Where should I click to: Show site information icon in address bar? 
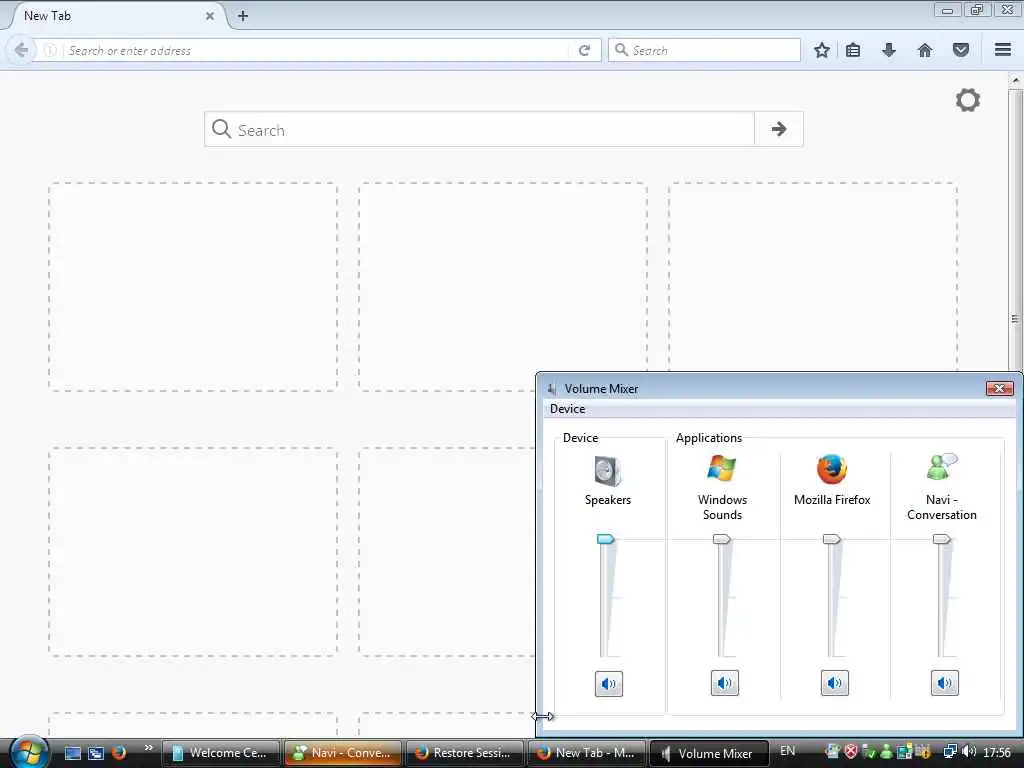pos(50,50)
